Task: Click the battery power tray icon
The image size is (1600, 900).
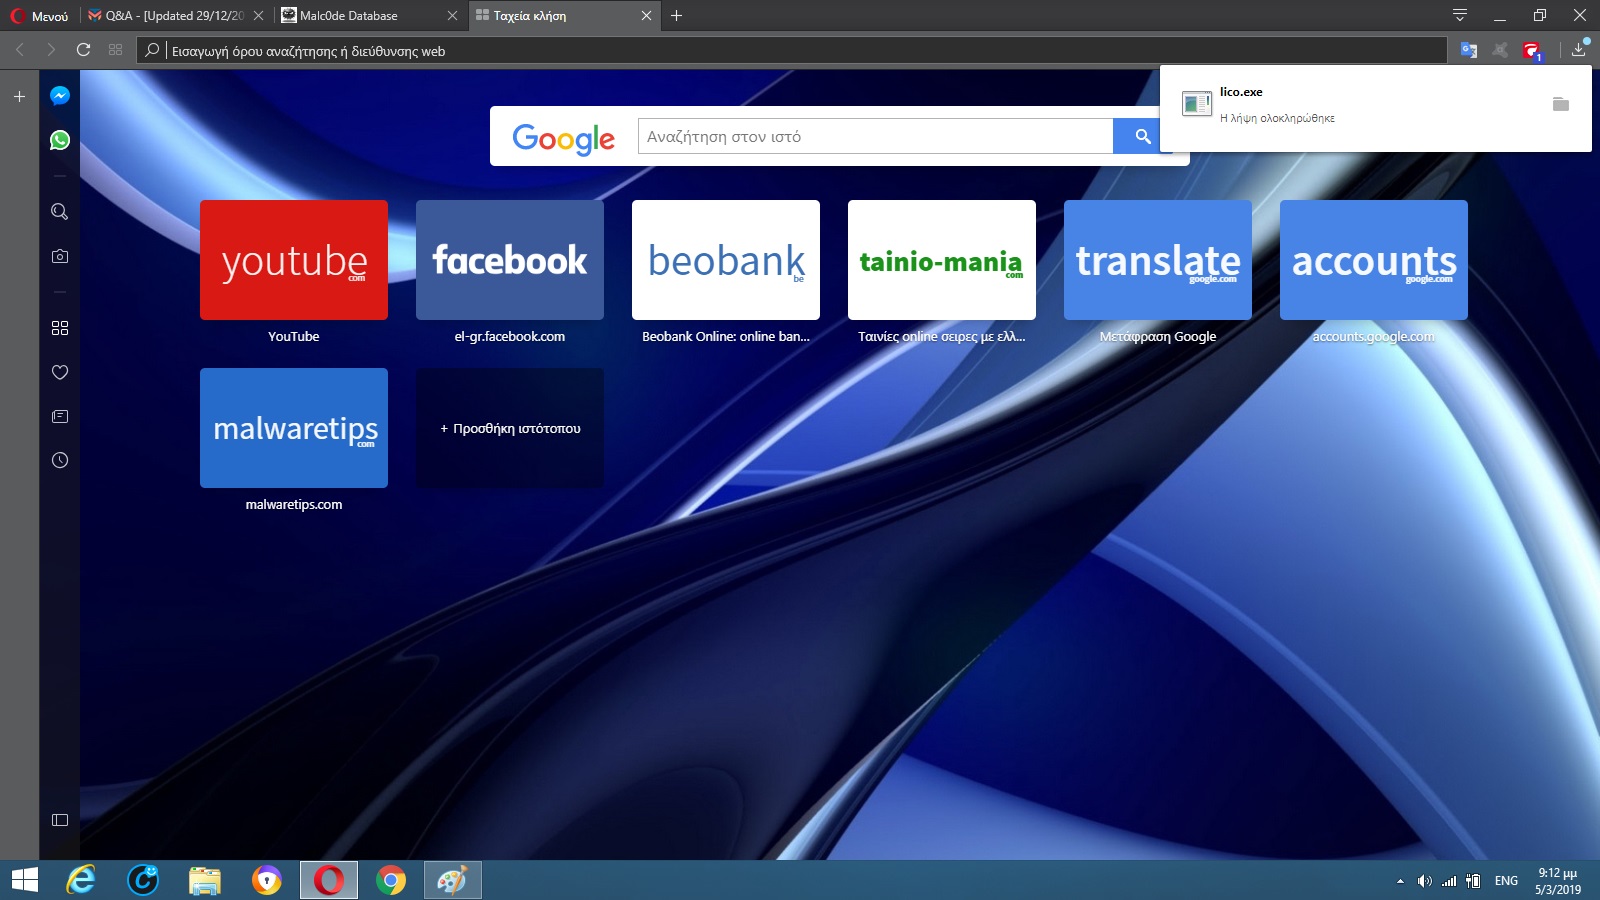Action: pos(1473,881)
